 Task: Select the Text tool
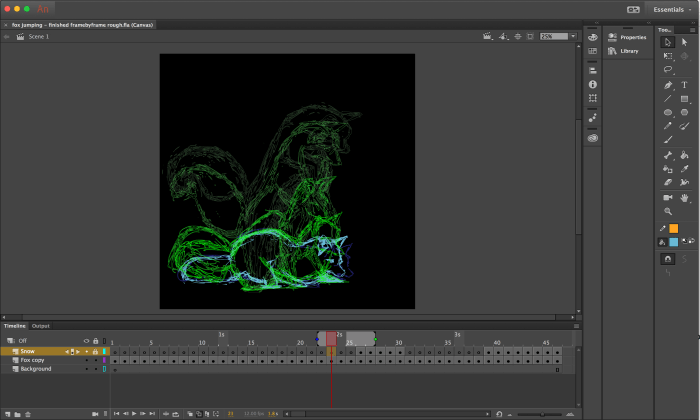(685, 85)
